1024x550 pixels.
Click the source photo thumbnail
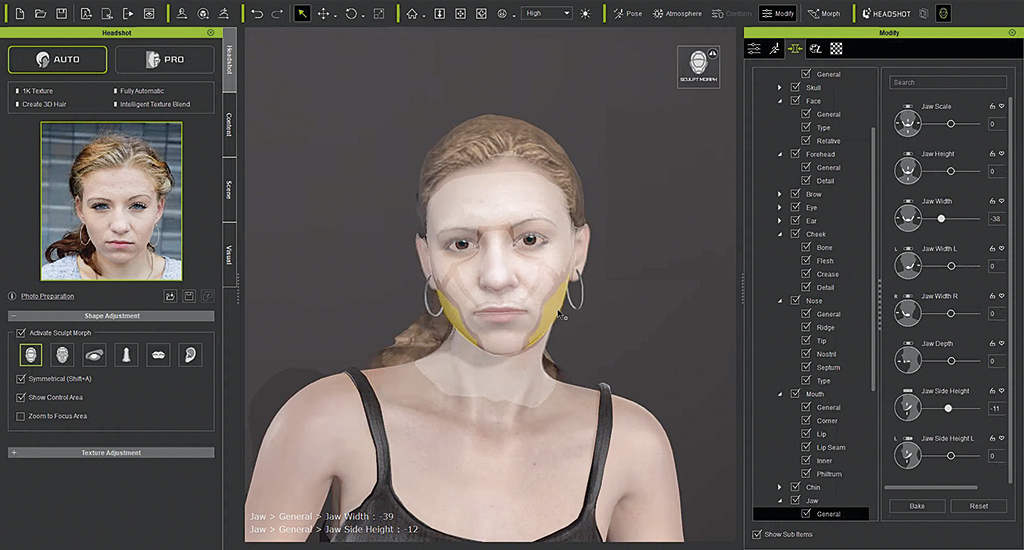112,201
